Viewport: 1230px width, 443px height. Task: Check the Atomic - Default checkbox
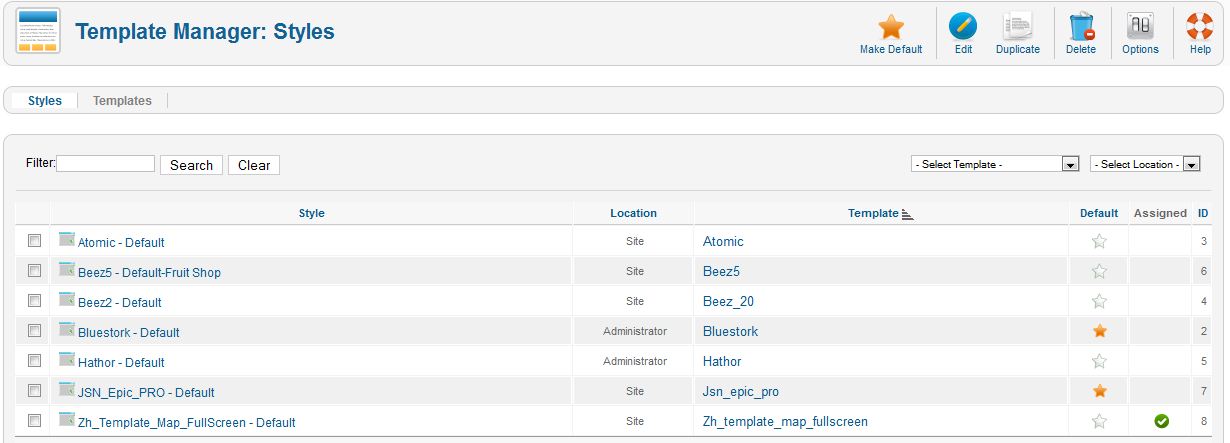pos(34,241)
